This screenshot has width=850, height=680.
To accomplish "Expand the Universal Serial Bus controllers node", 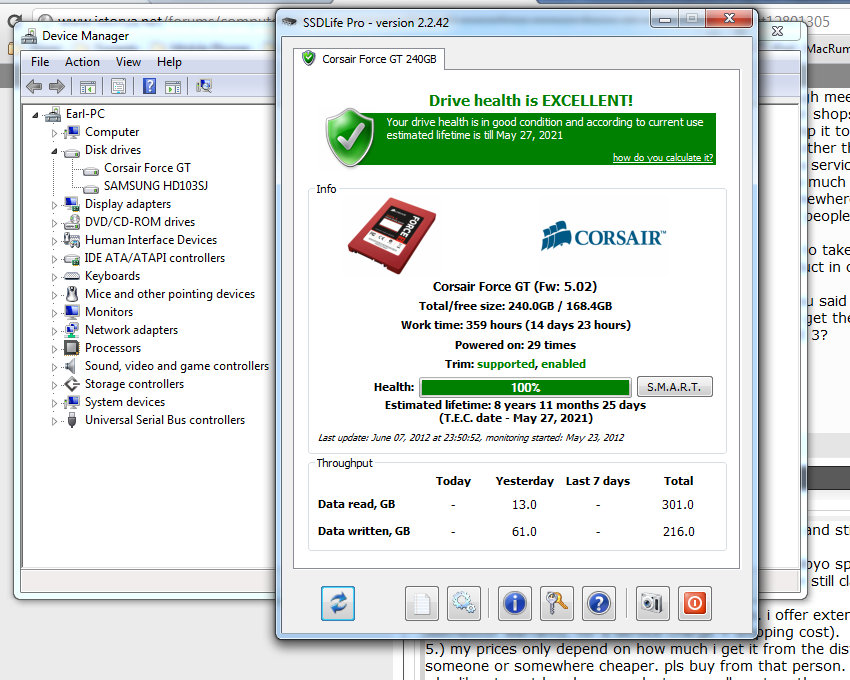I will (54, 421).
